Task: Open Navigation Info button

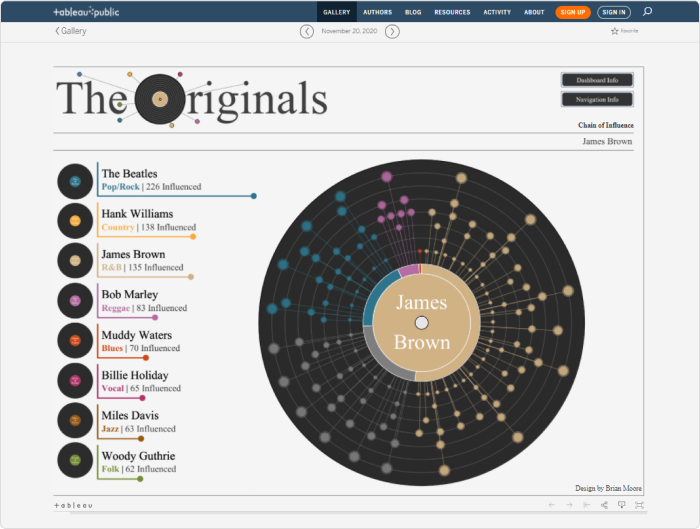Action: coord(597,99)
